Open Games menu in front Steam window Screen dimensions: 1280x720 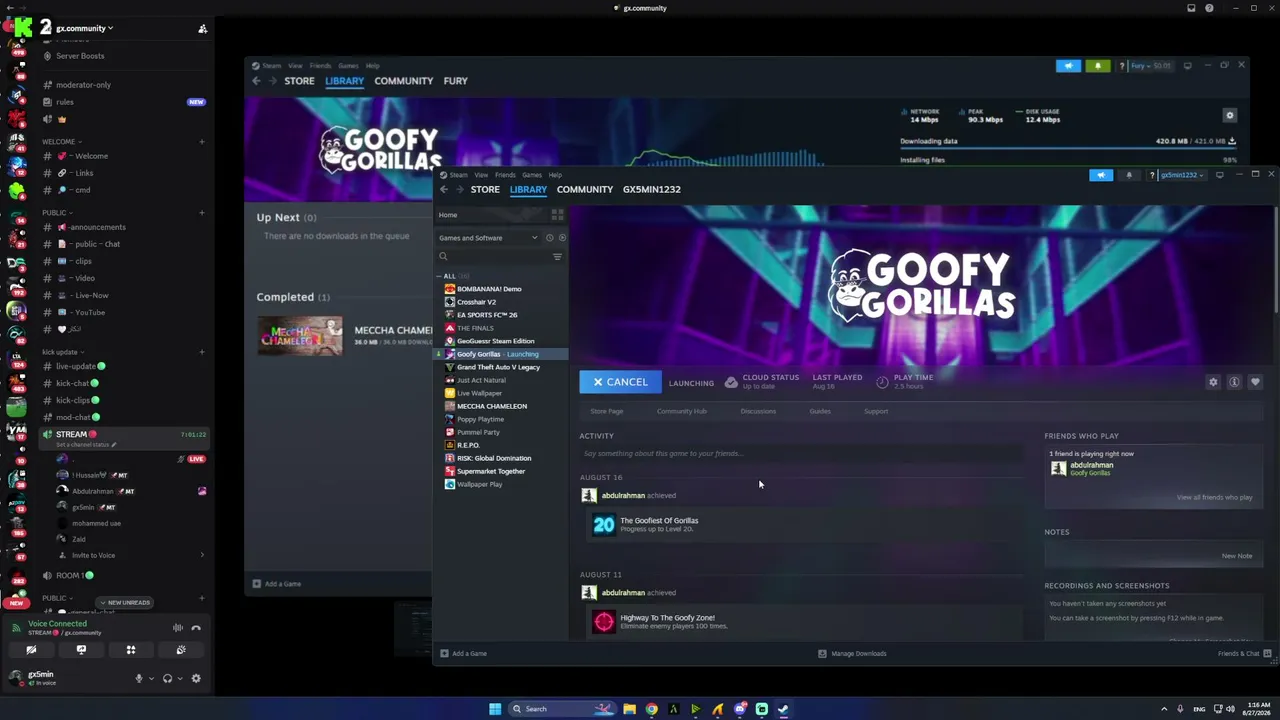532,175
